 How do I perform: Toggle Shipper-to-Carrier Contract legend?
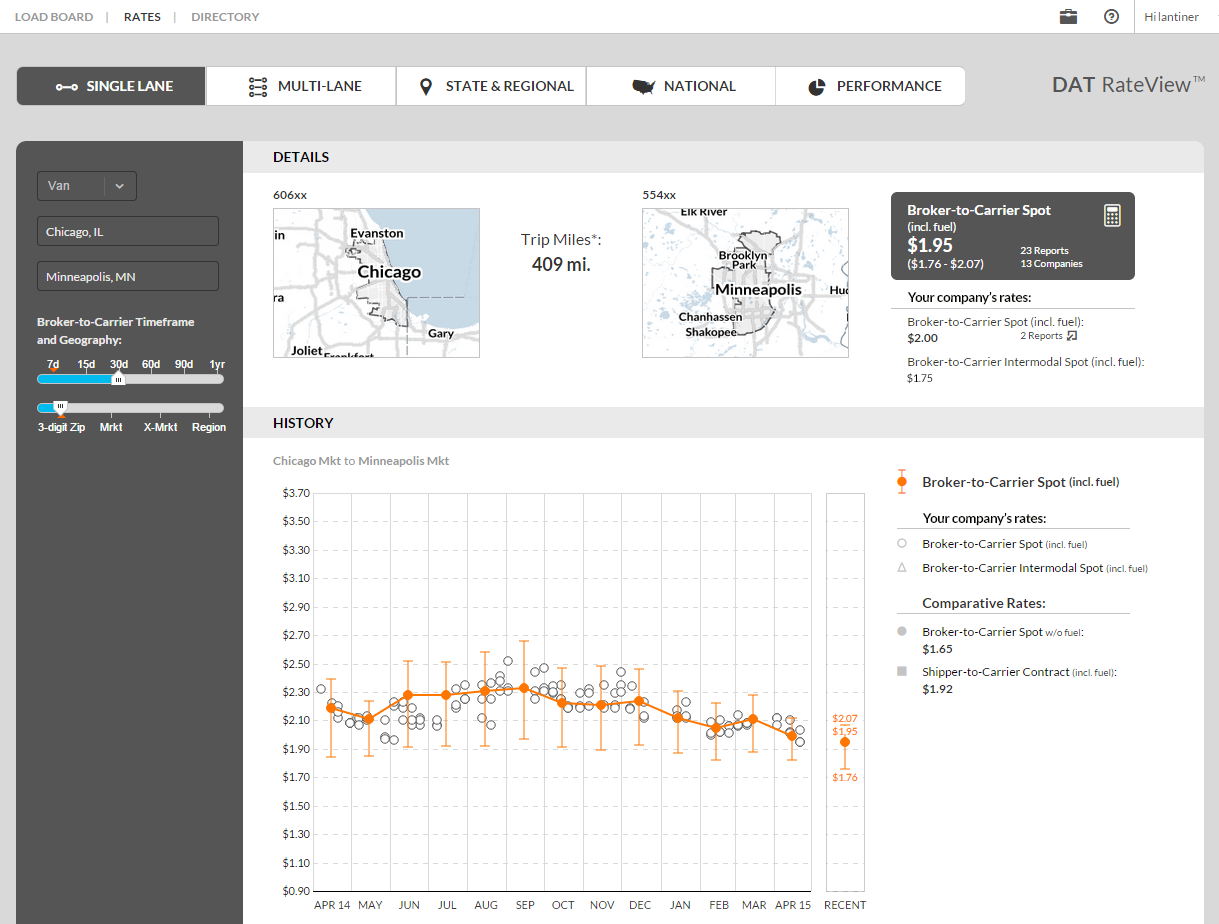pyautogui.click(x=1006, y=672)
